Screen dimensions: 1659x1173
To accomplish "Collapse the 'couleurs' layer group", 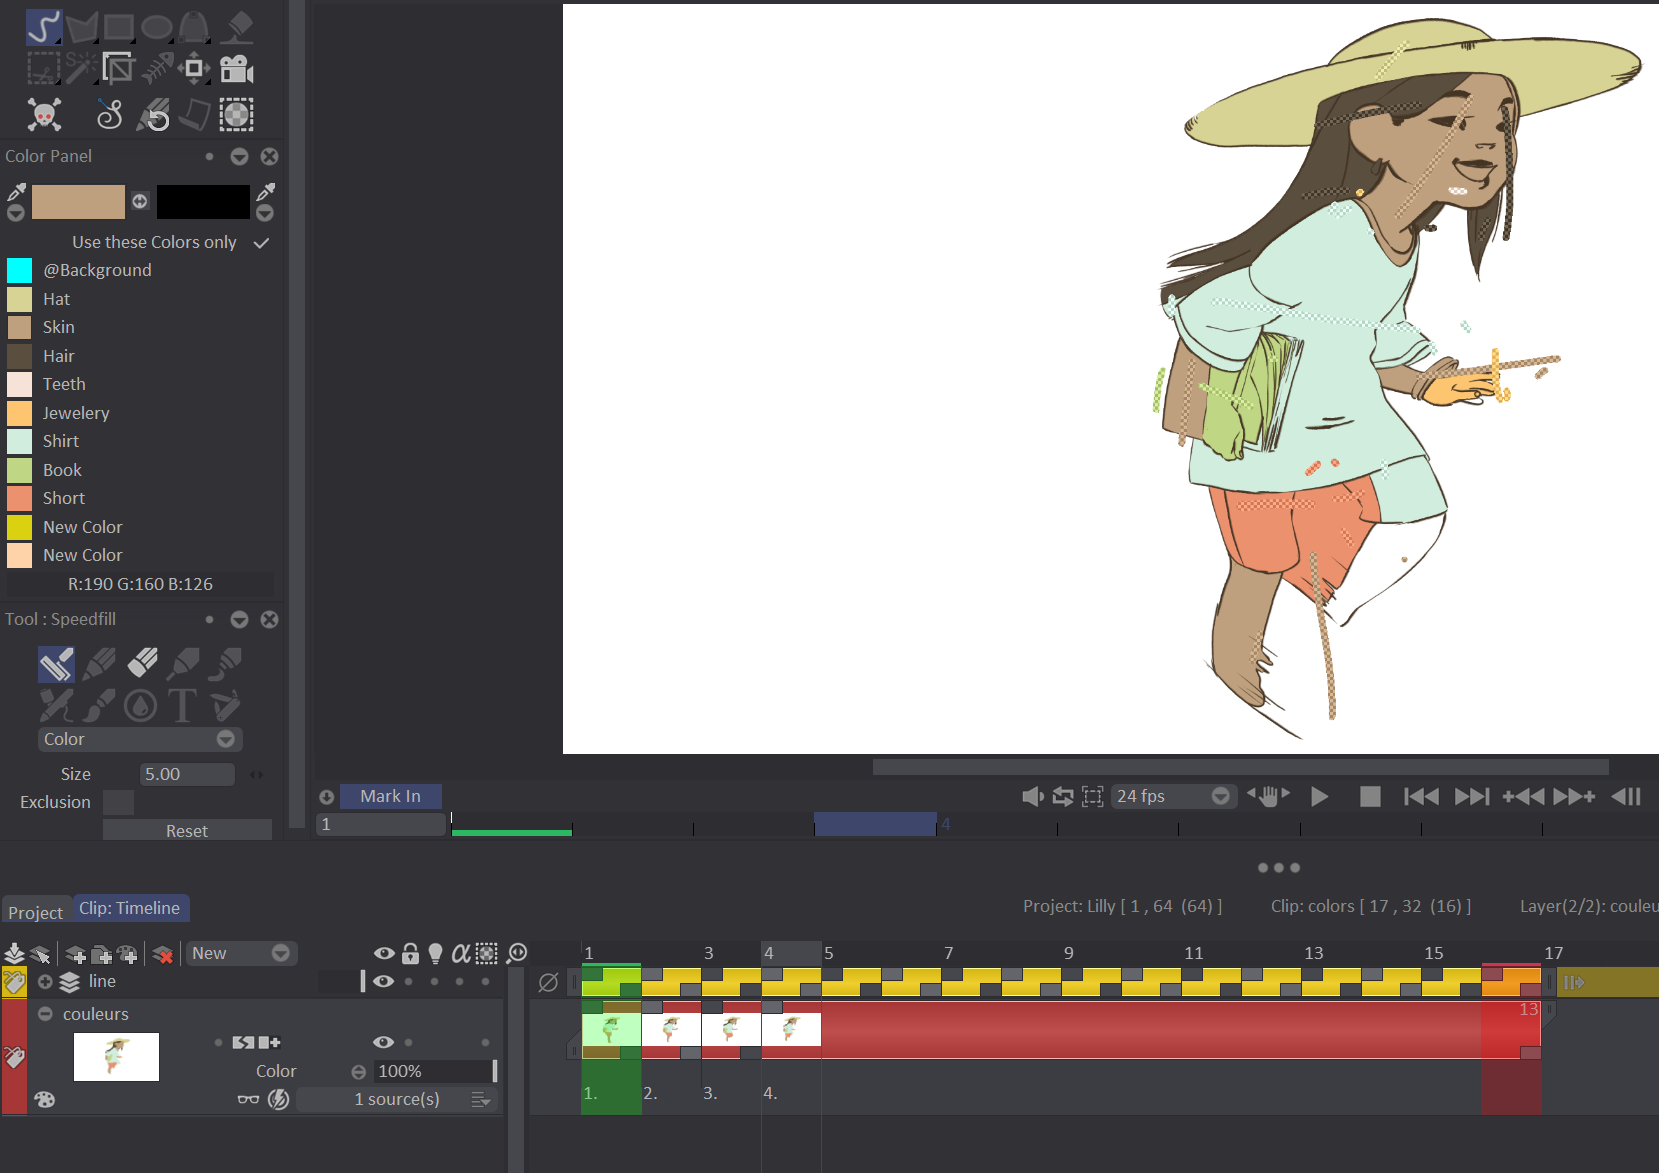I will [x=45, y=1013].
